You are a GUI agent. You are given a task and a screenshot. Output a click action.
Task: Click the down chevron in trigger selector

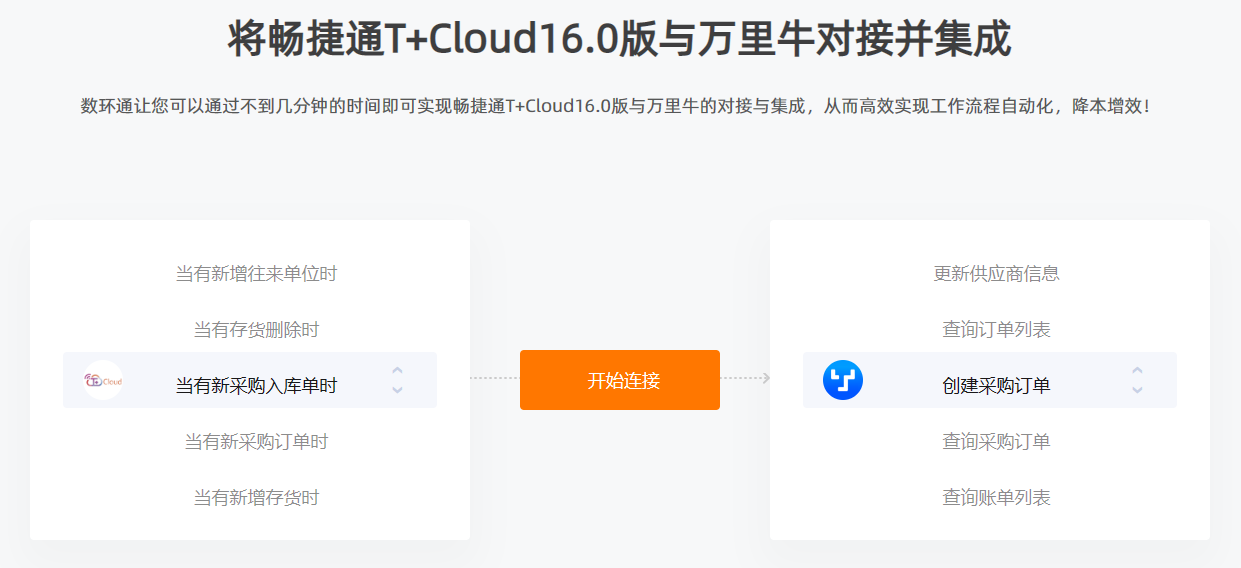coord(397,390)
